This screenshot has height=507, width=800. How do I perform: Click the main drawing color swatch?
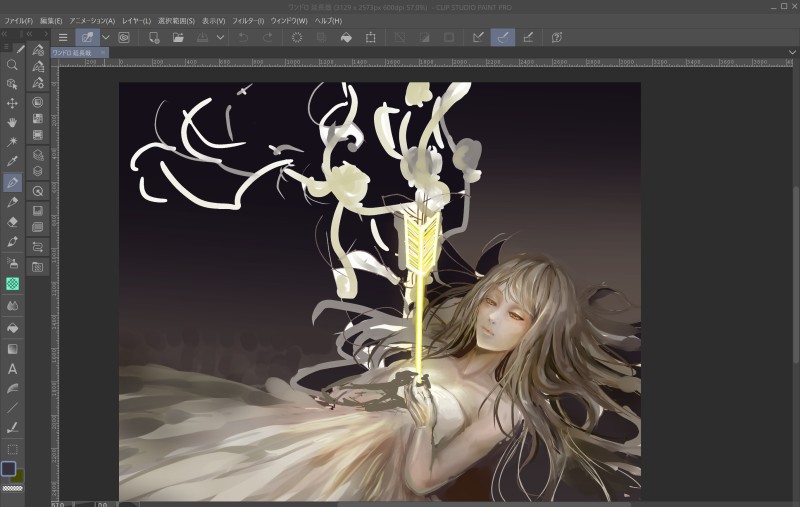9,467
